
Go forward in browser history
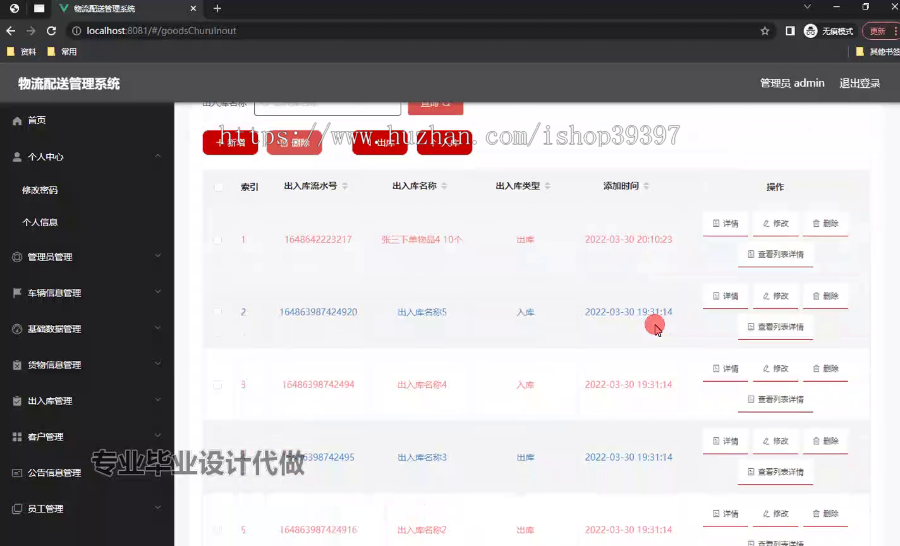(31, 31)
